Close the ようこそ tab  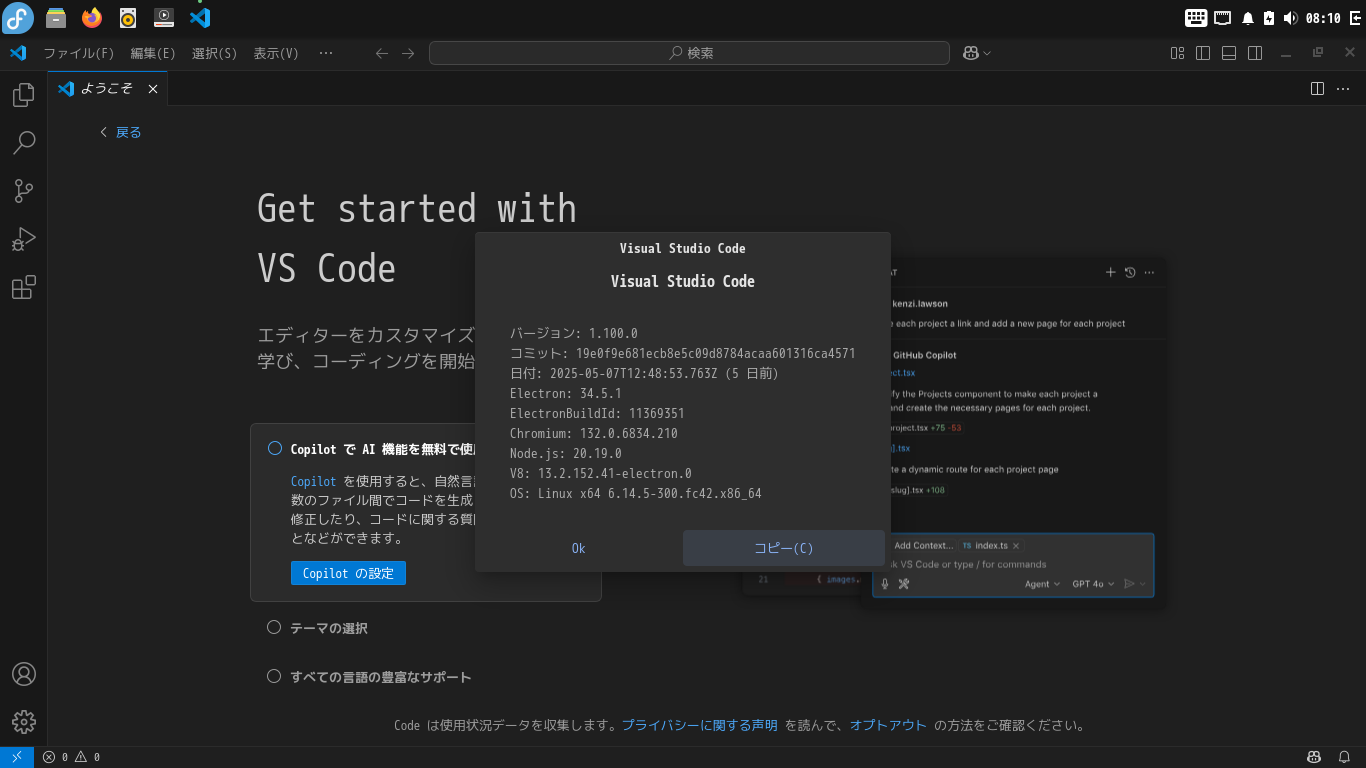tap(153, 89)
